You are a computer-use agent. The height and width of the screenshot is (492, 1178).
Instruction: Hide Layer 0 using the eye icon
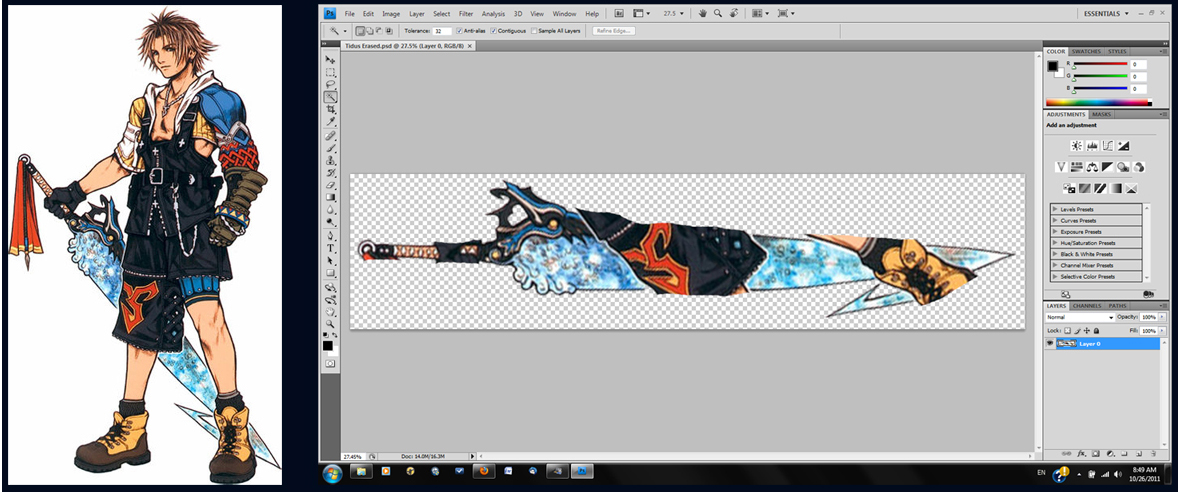point(1050,343)
